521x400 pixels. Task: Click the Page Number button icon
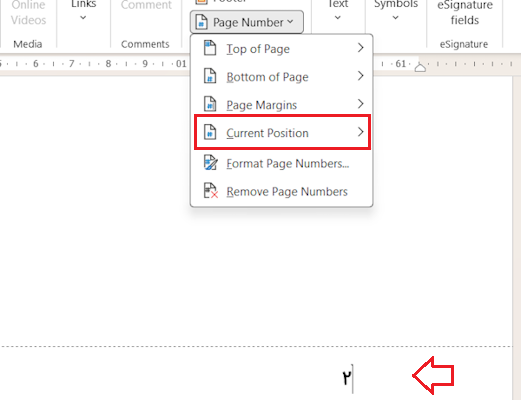(202, 22)
